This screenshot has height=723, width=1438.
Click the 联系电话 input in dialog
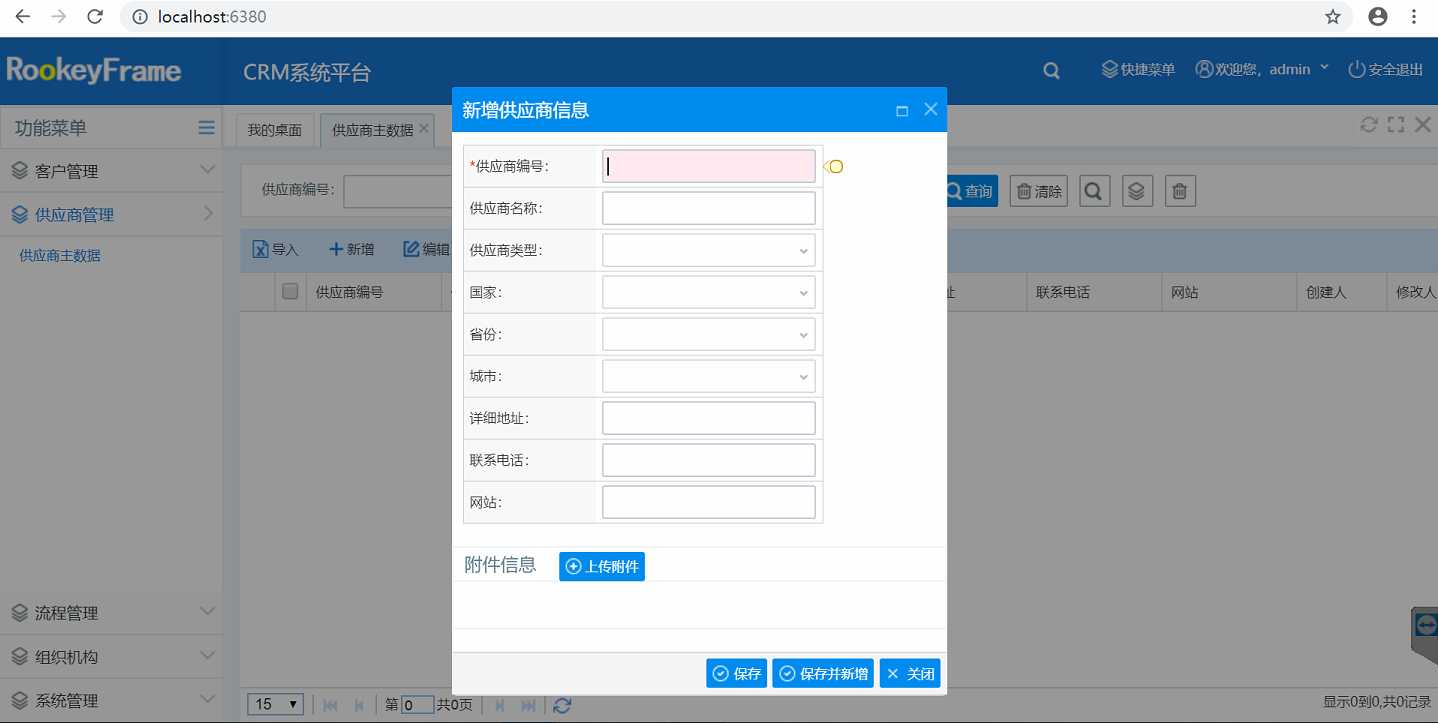point(709,460)
